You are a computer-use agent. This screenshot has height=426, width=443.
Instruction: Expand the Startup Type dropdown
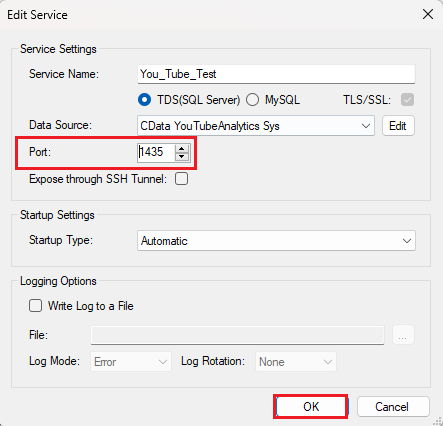point(276,240)
